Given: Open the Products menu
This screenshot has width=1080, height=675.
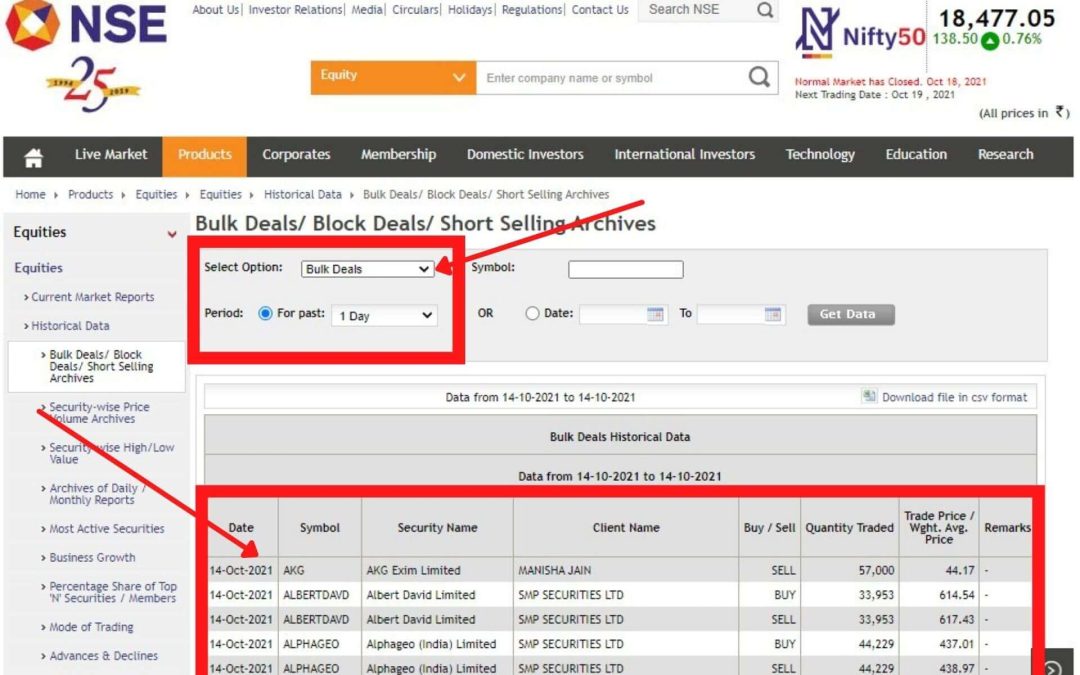Looking at the screenshot, I should 205,154.
